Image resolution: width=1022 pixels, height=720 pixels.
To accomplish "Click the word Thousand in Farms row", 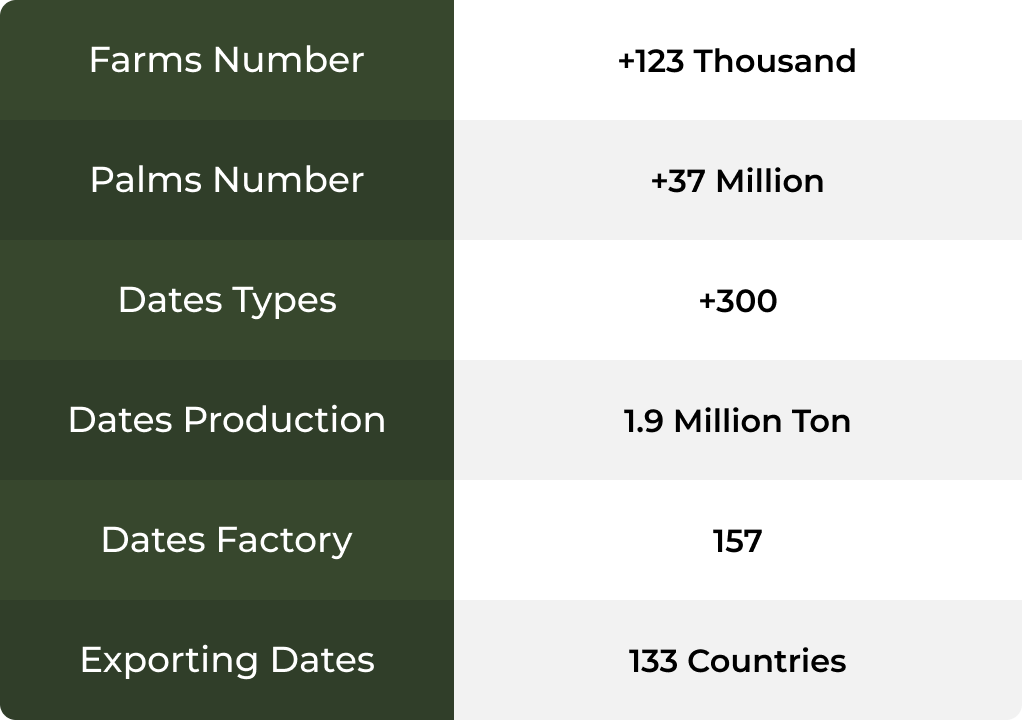I will point(775,61).
